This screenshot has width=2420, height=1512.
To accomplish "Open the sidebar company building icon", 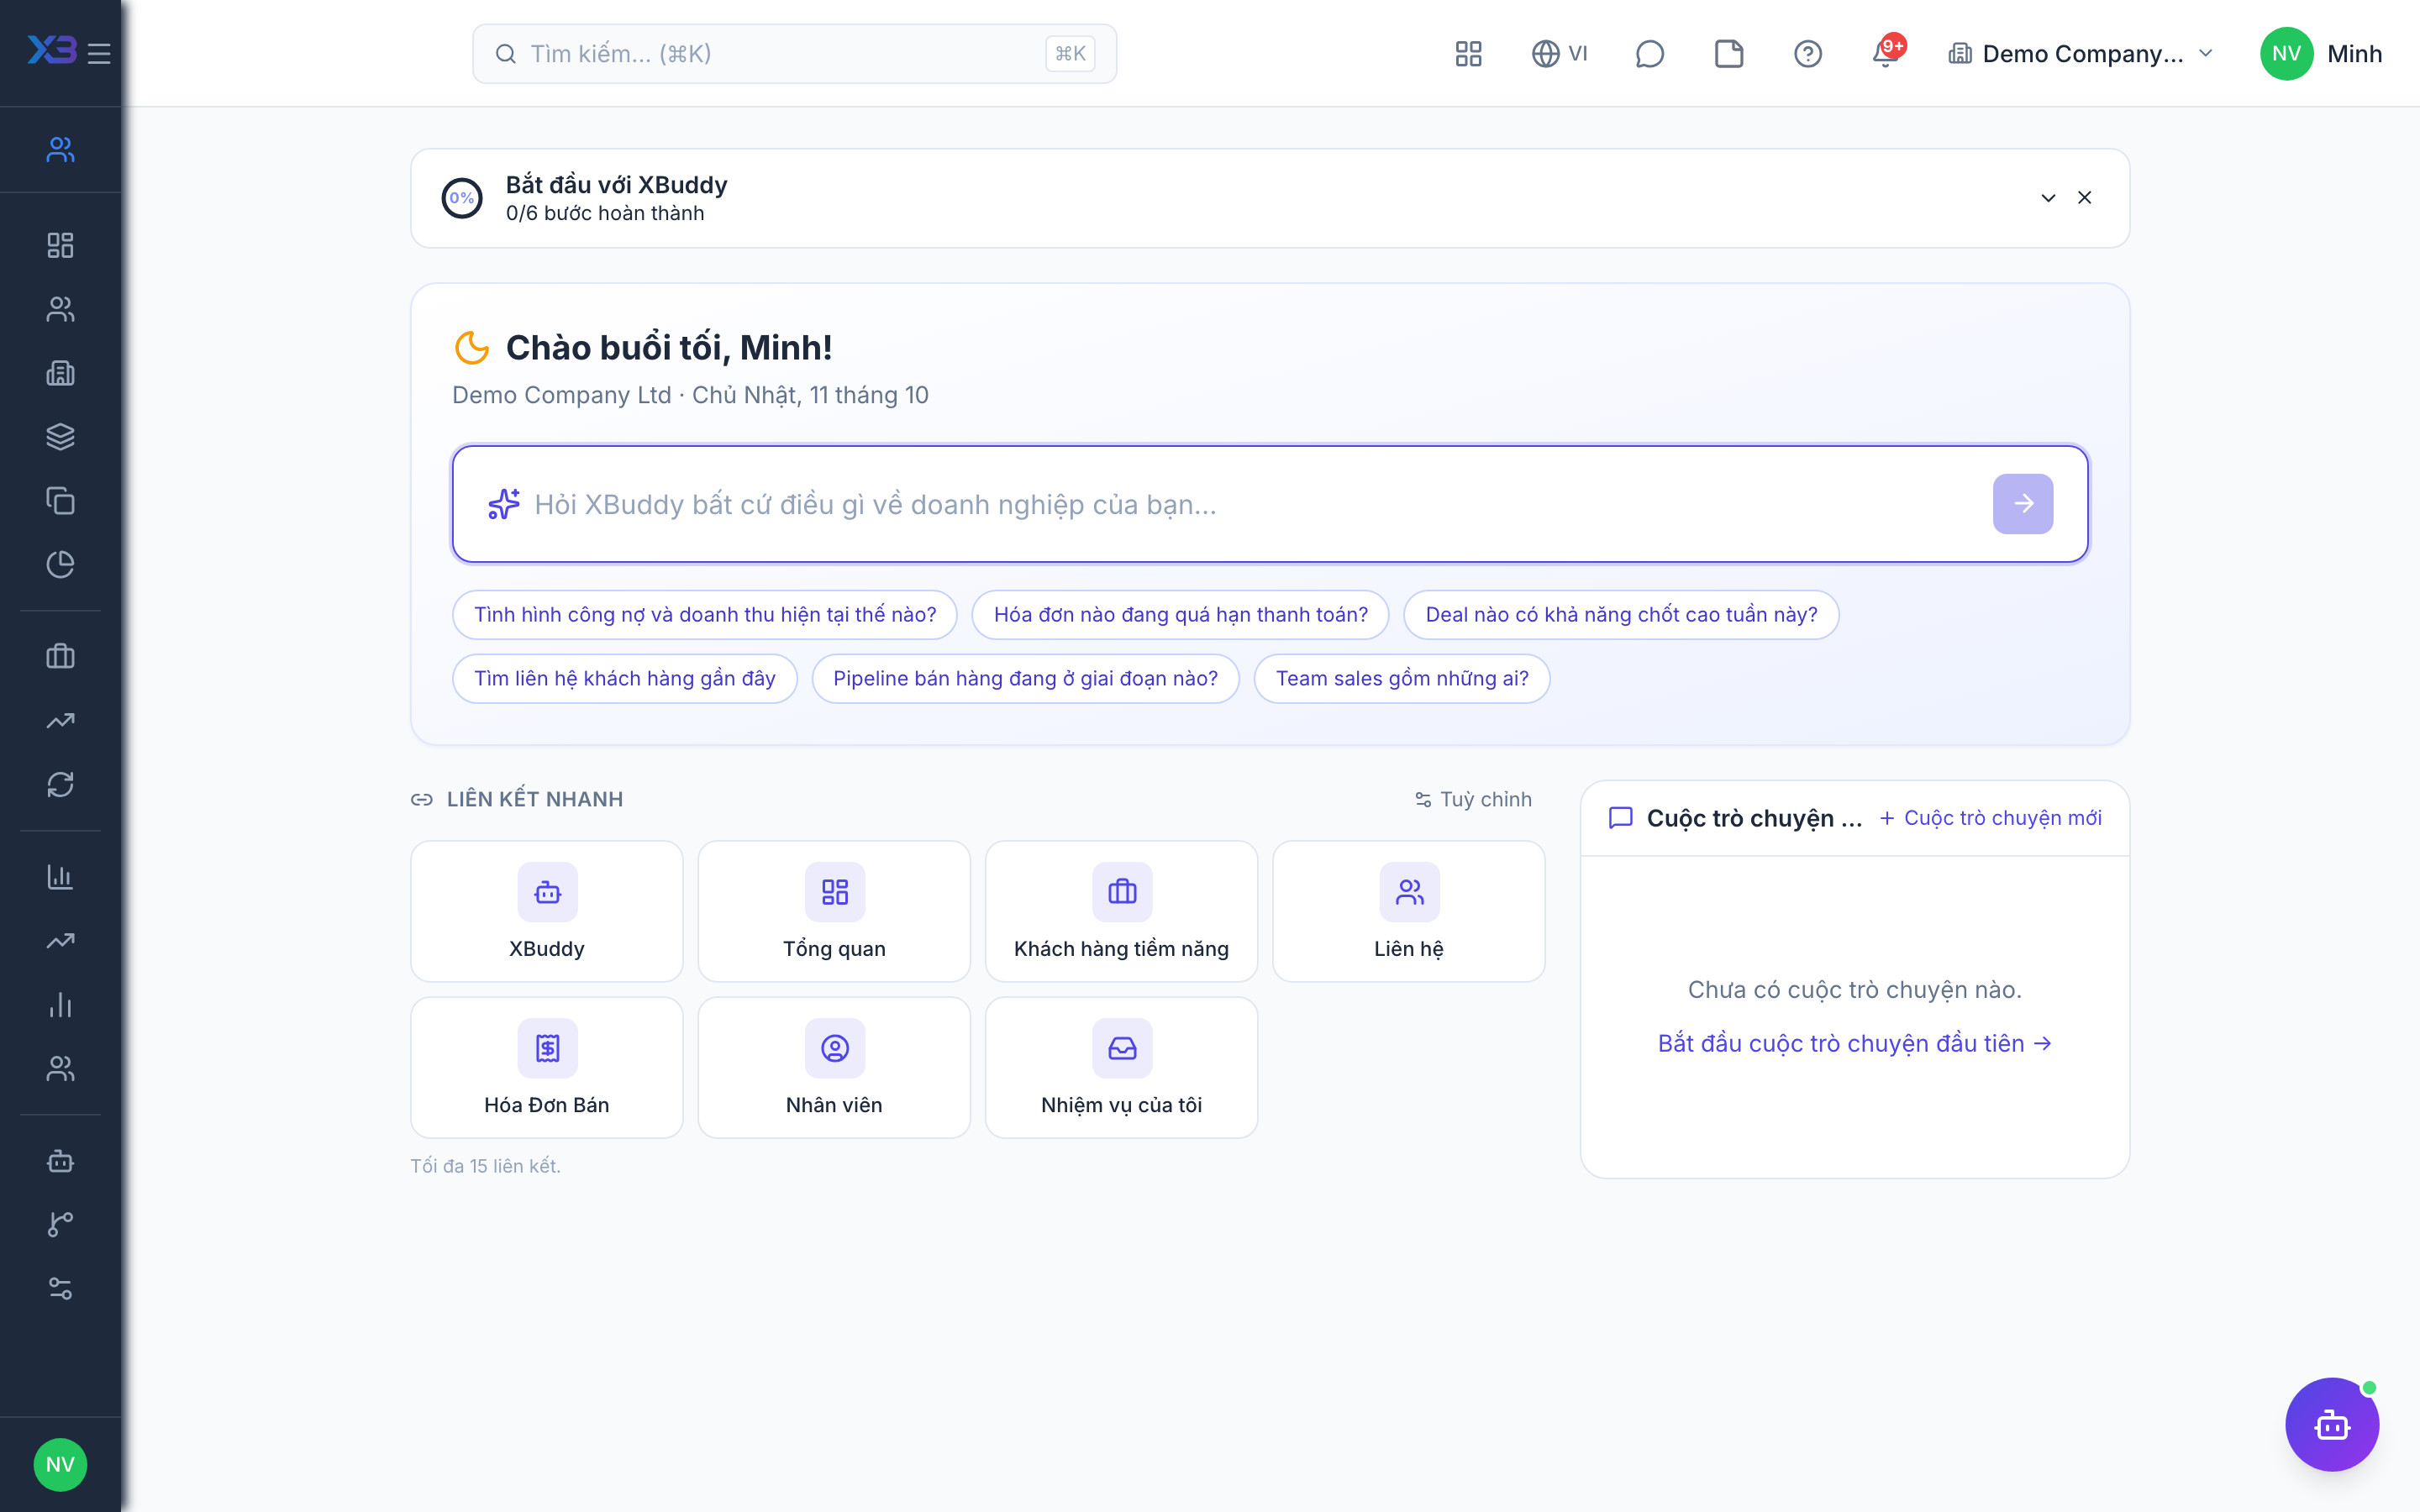I will point(60,373).
